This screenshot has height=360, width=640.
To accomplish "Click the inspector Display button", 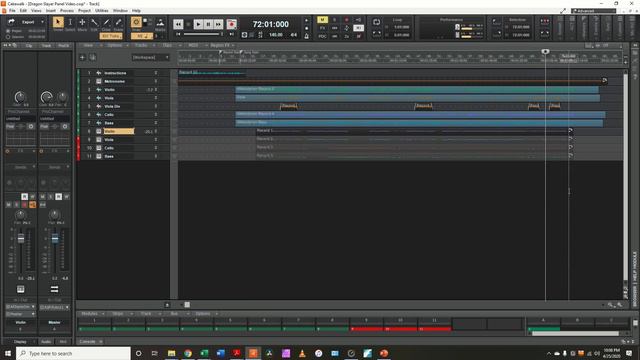I will click(20, 342).
